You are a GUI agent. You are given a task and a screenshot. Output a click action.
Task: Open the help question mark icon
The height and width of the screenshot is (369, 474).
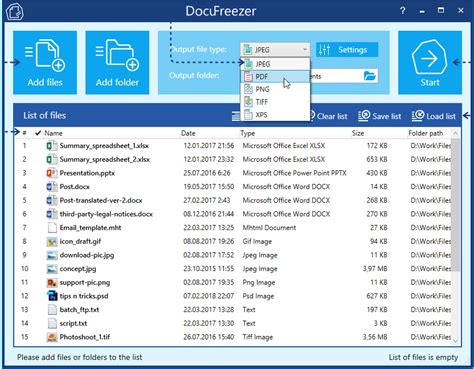tap(403, 11)
